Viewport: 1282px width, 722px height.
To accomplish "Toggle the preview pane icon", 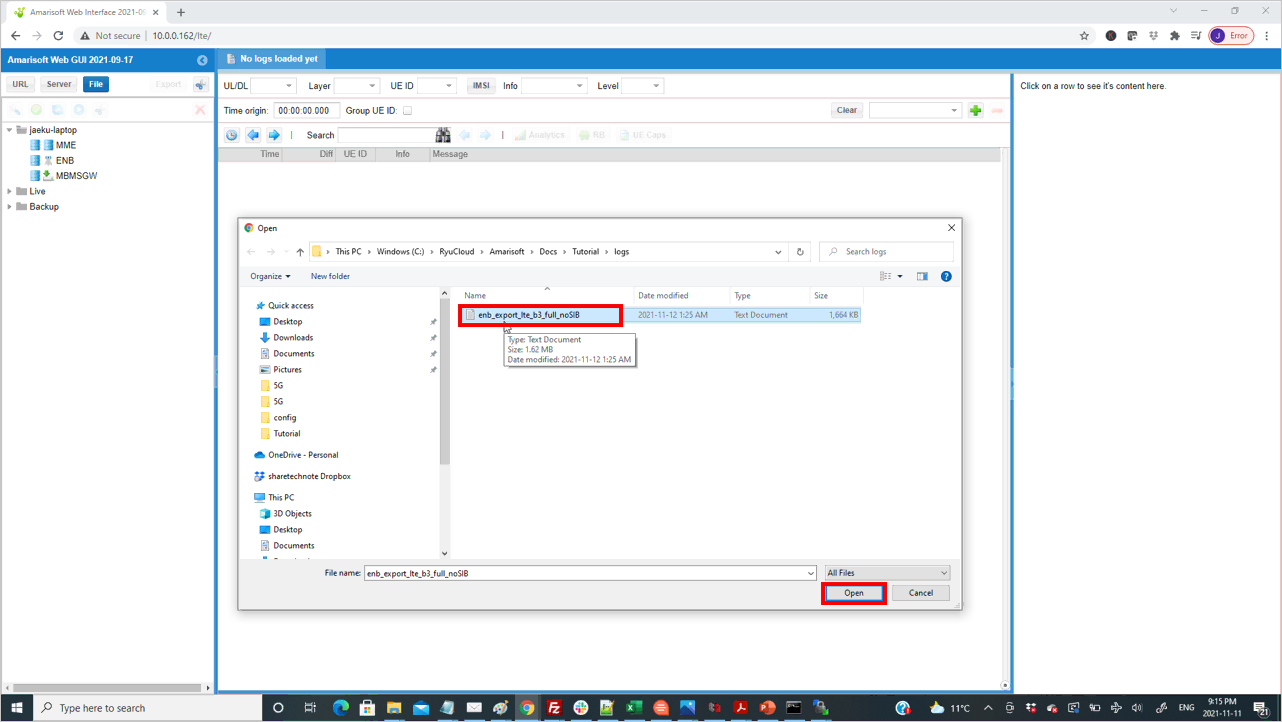I will click(922, 276).
